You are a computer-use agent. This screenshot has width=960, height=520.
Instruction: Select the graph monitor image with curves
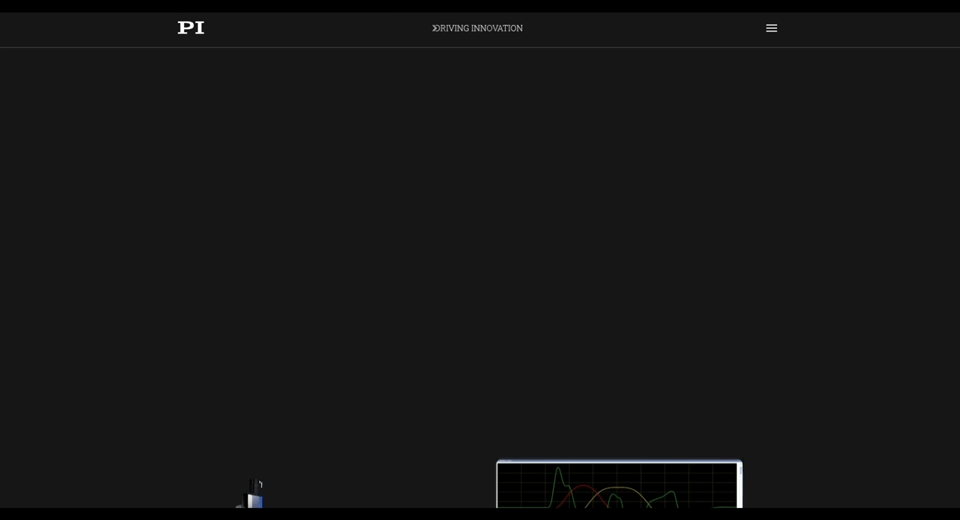click(x=619, y=484)
